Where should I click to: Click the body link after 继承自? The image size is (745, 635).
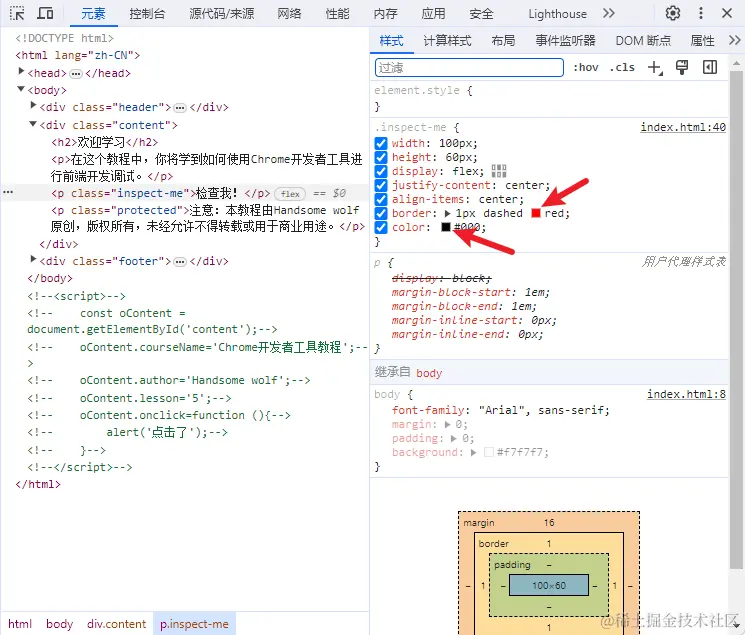click(x=429, y=373)
